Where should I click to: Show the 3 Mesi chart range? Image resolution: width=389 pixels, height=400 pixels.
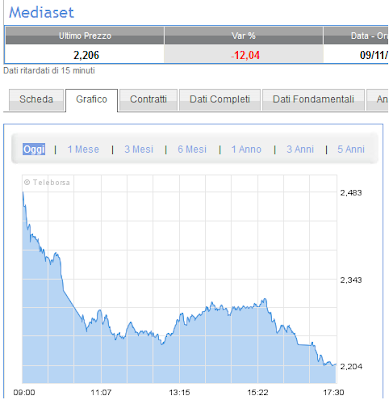[139, 149]
